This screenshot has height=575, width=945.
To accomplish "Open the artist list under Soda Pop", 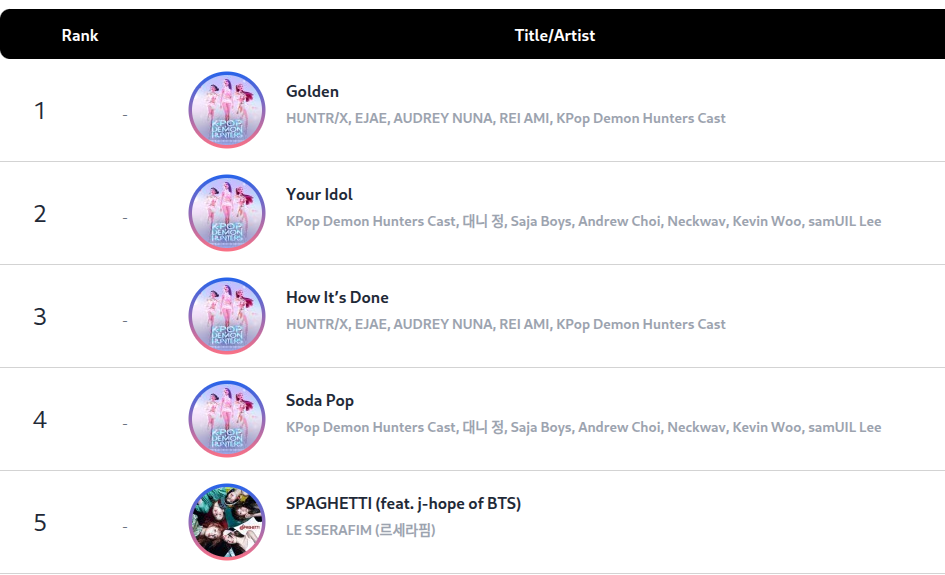I will coord(583,427).
